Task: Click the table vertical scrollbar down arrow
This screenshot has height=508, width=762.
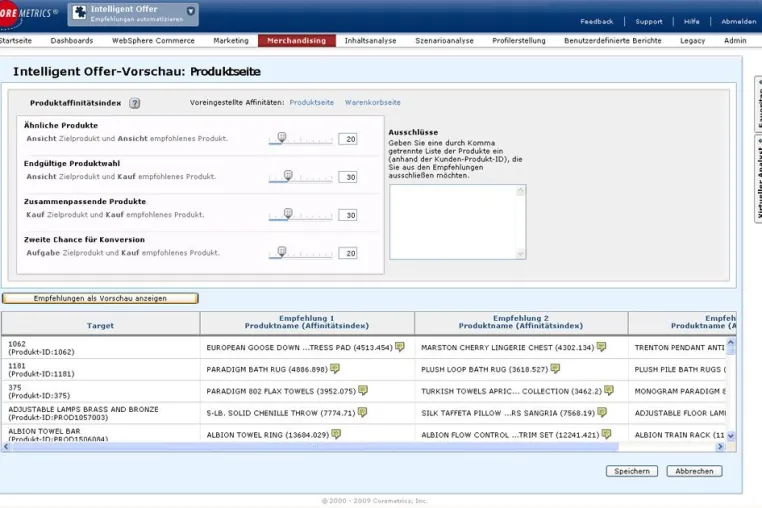Action: point(730,436)
